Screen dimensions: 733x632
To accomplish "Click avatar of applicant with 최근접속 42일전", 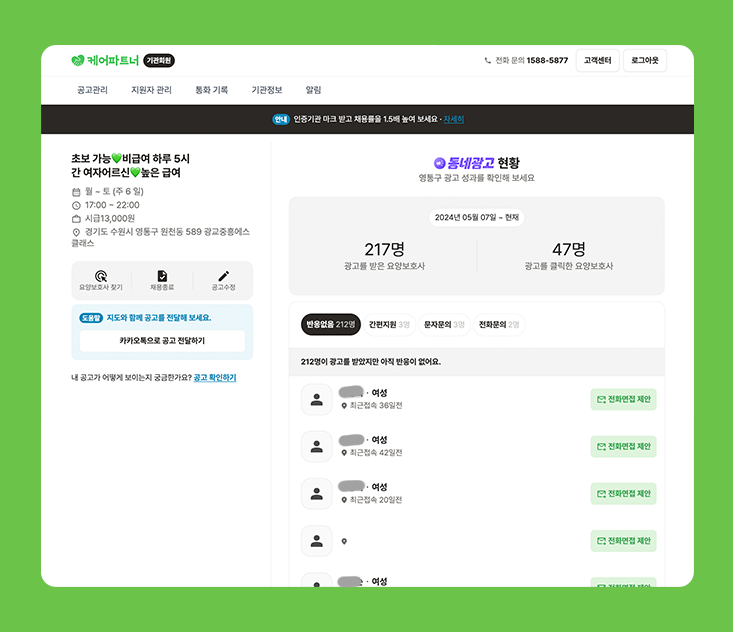I will tap(316, 447).
